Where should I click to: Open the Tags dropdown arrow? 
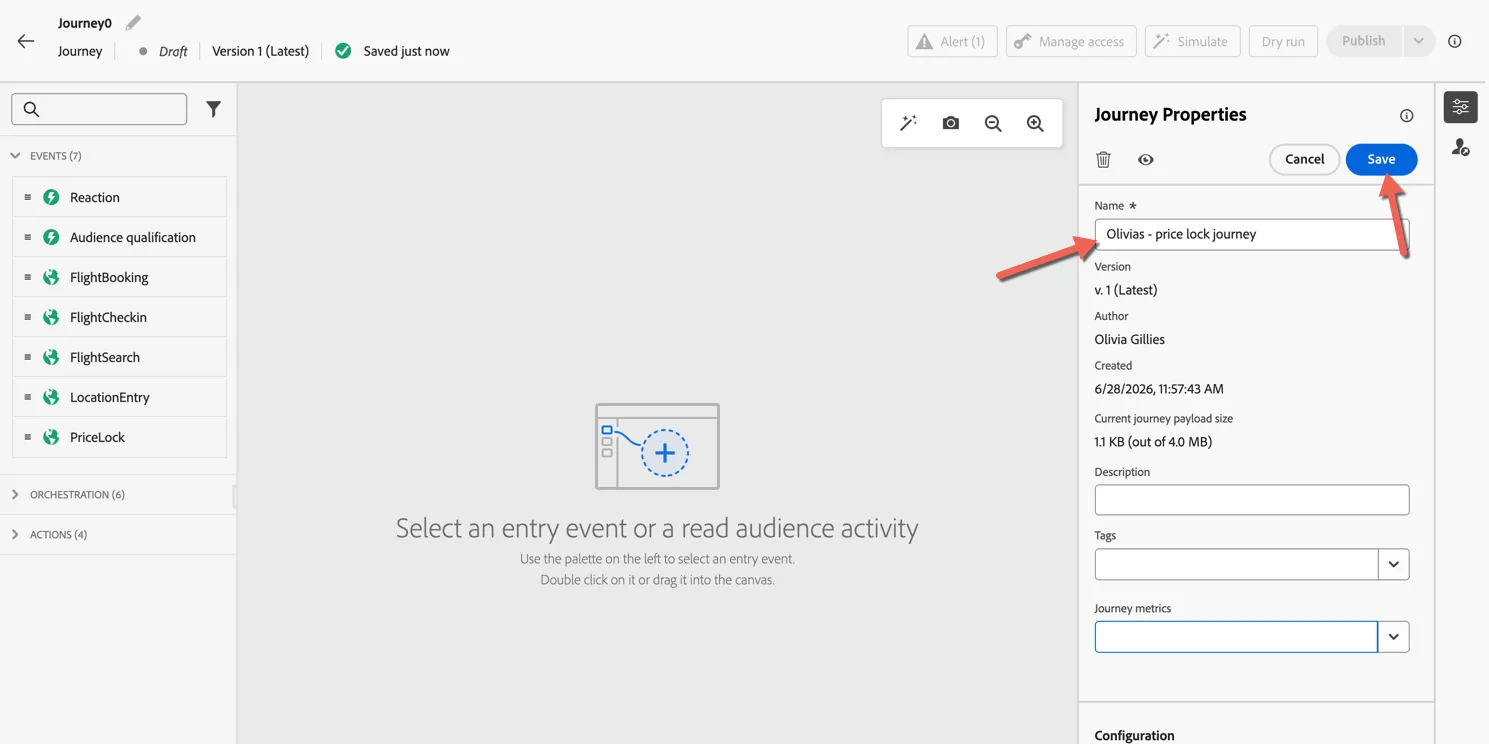coord(1394,564)
